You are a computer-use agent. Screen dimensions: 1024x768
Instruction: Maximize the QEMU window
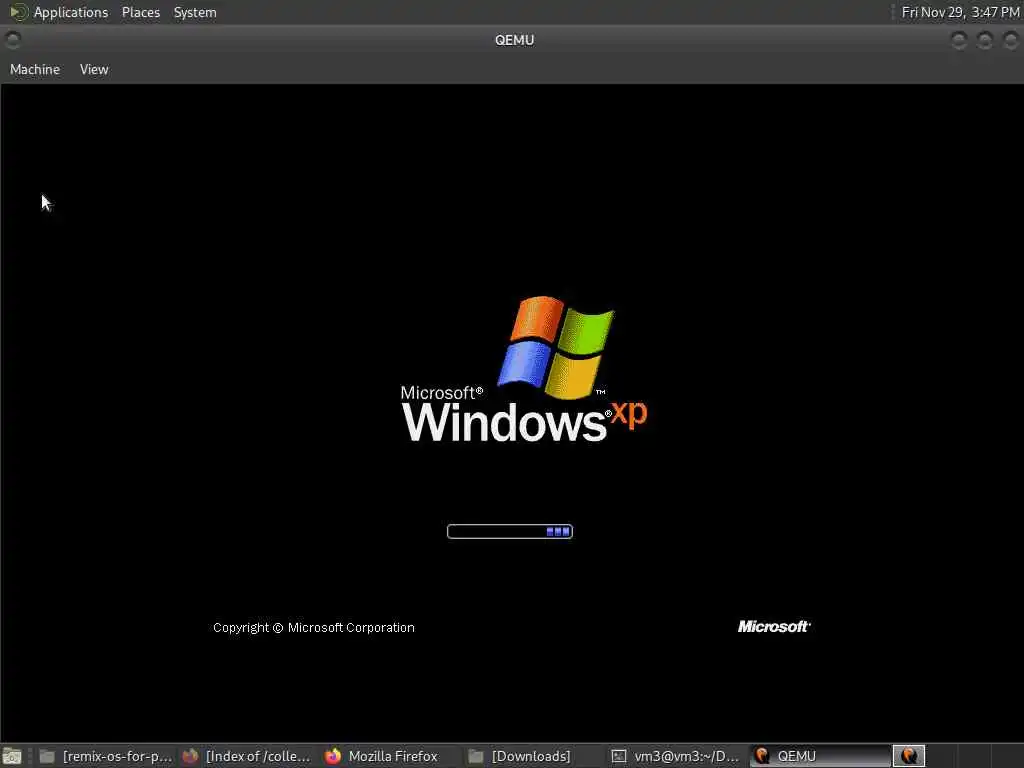[x=985, y=40]
